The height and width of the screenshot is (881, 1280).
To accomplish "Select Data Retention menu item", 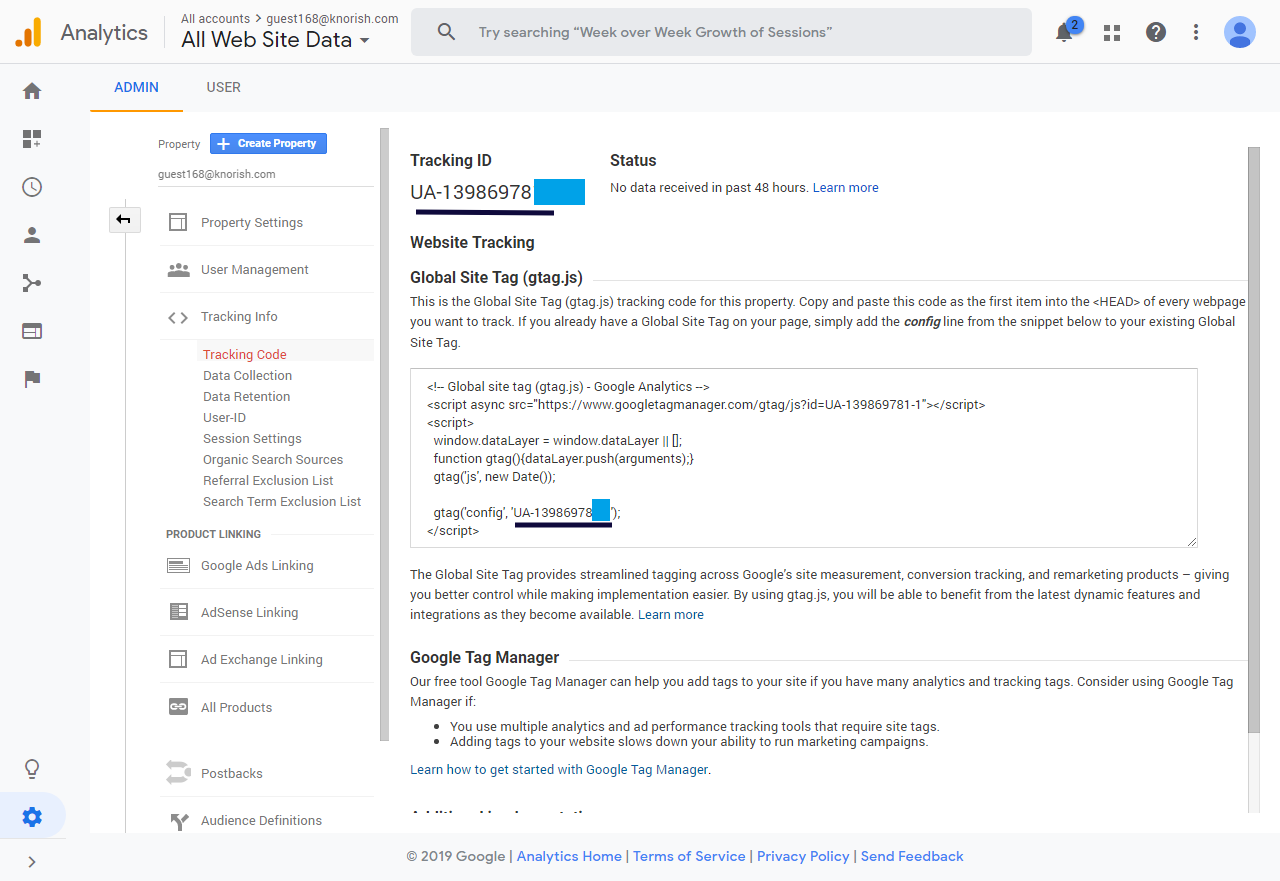I will click(x=246, y=396).
